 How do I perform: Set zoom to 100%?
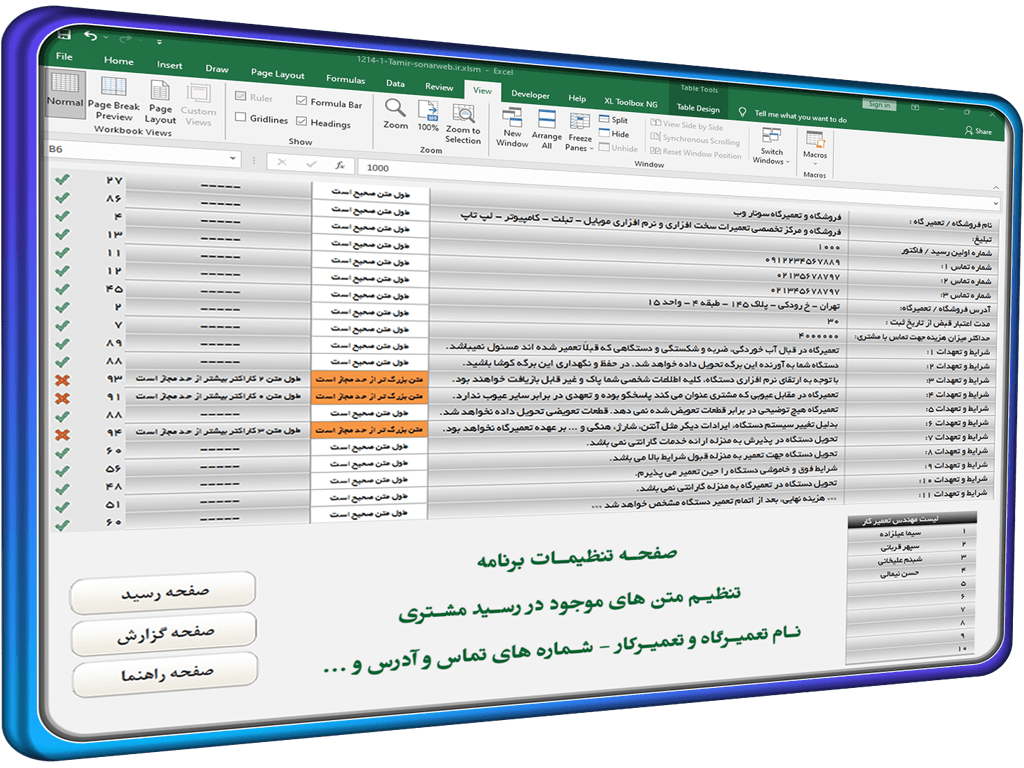click(x=428, y=116)
